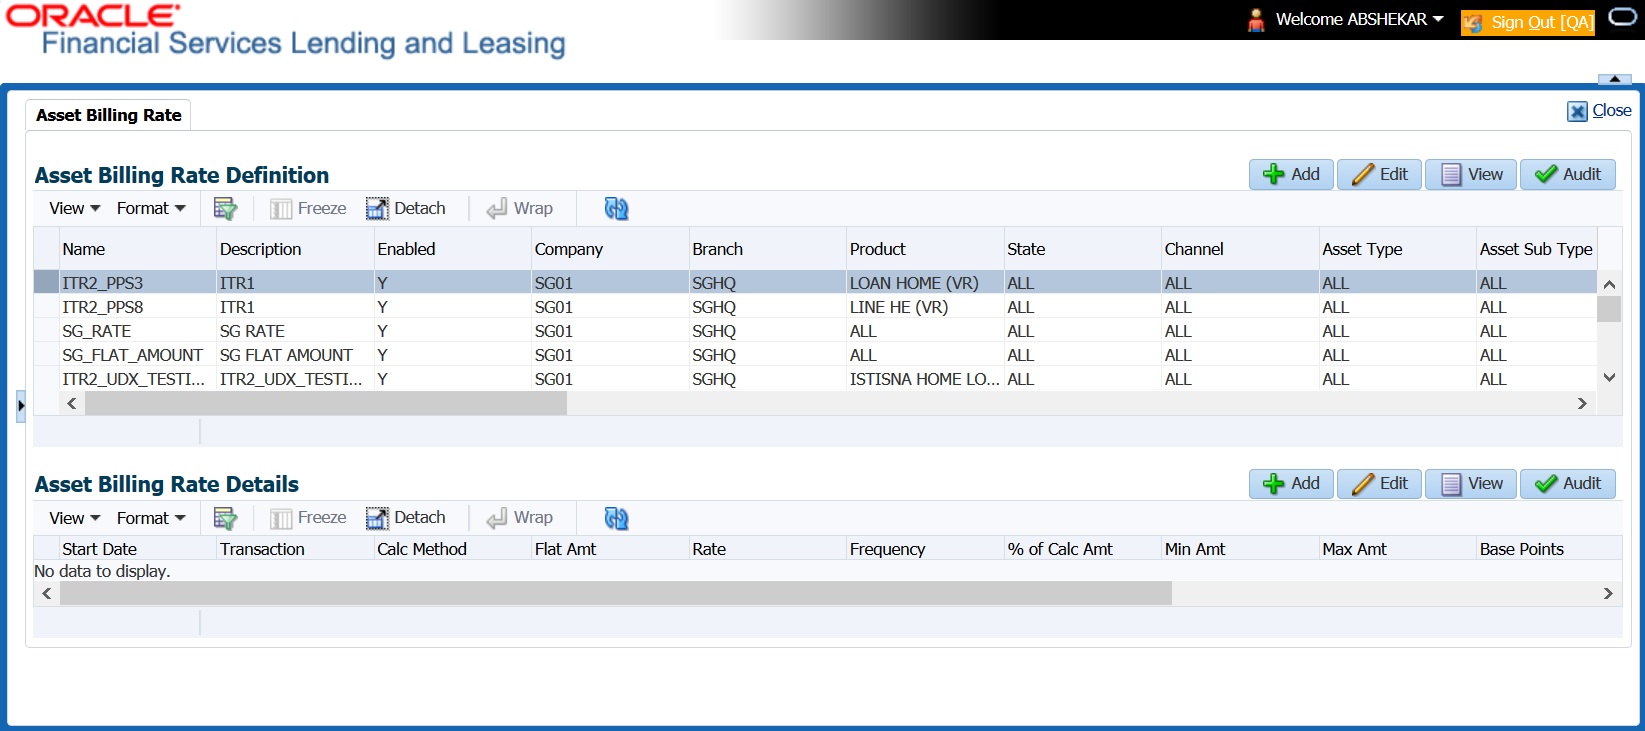Click the Refresh icon in Details toolbar
Viewport: 1645px width, 731px height.
click(x=616, y=518)
